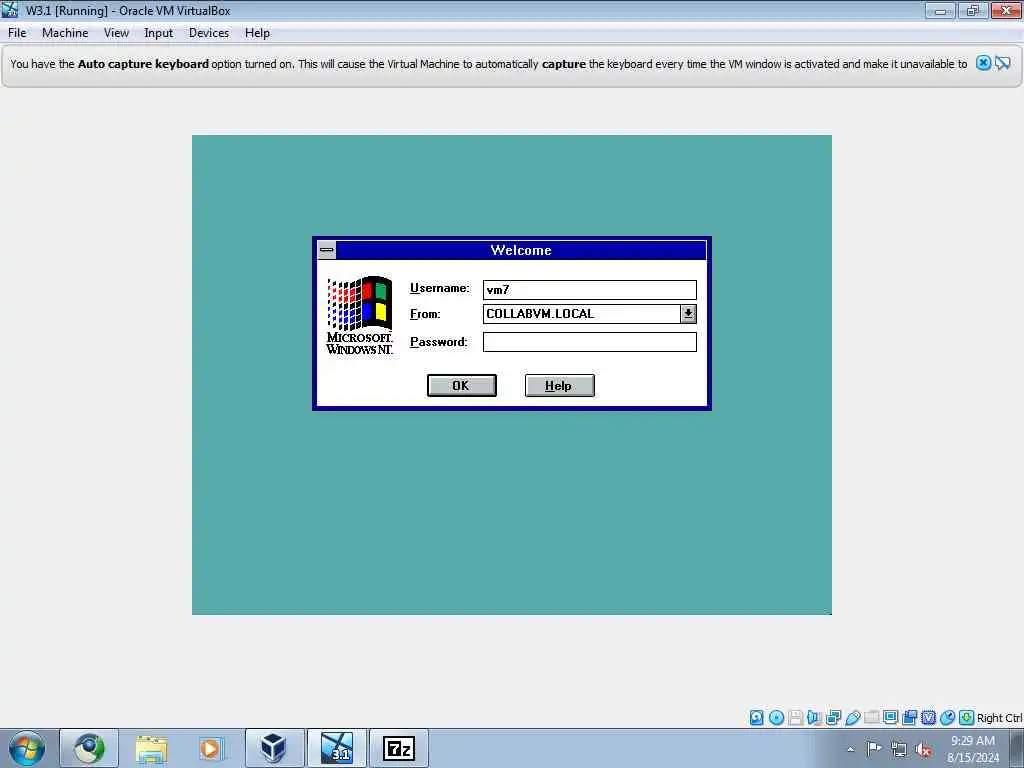The height and width of the screenshot is (768, 1024).
Task: Click the running W3.1 VM taskbar icon
Action: click(336, 748)
